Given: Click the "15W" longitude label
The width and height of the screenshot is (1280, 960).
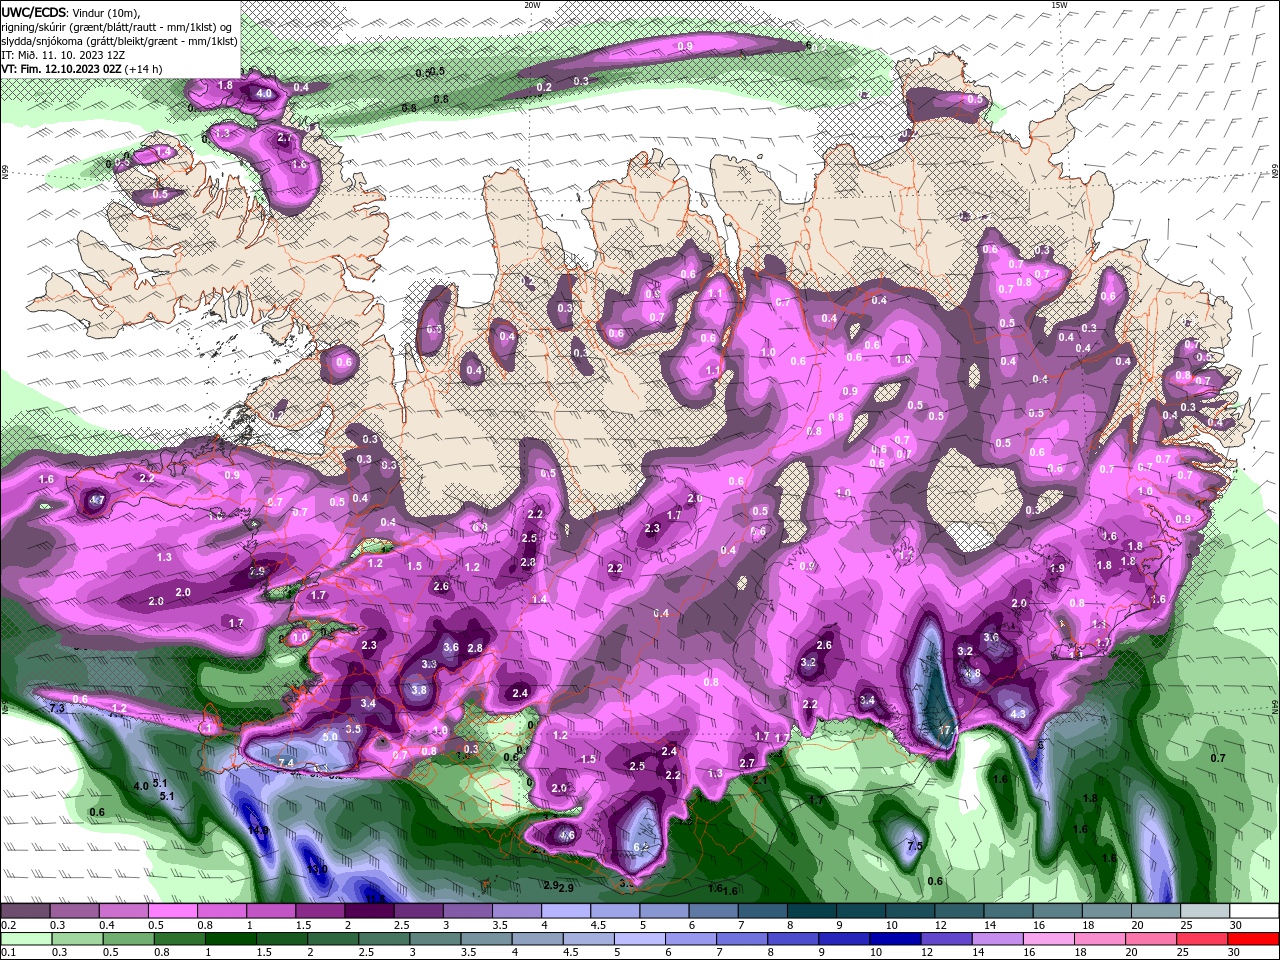Looking at the screenshot, I should click(1059, 5).
